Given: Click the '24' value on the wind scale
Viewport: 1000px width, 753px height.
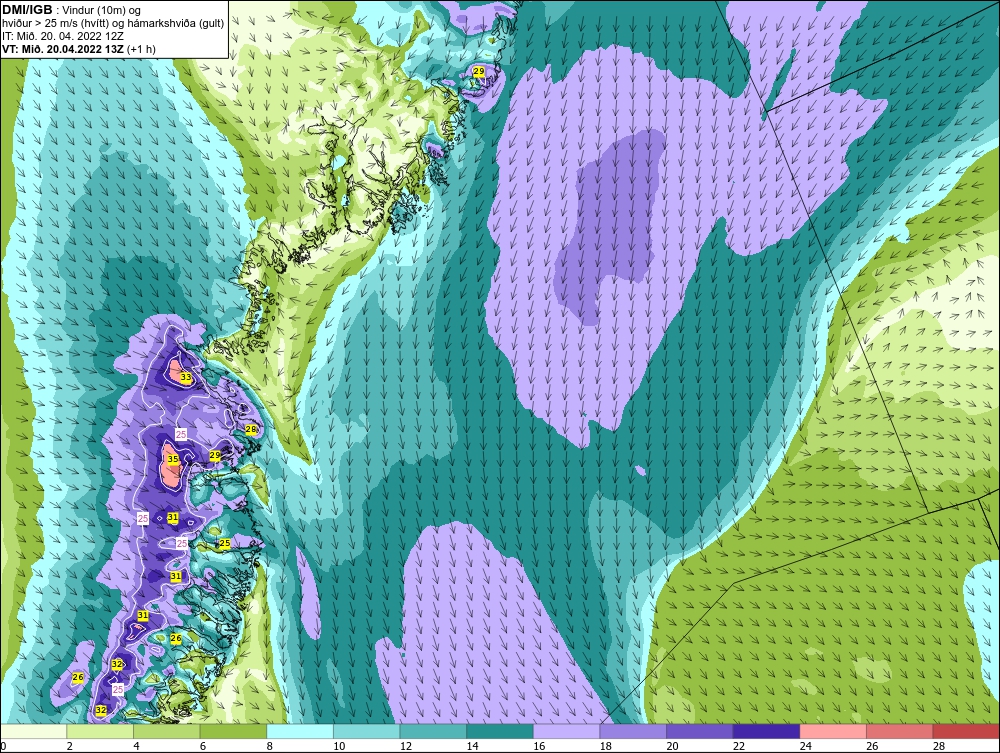Looking at the screenshot, I should click(805, 746).
